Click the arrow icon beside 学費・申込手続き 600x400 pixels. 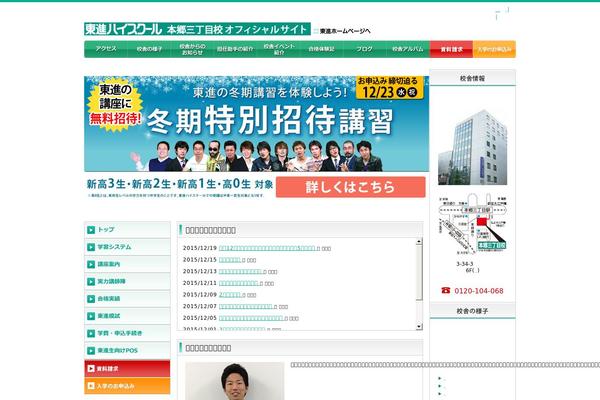[x=91, y=333]
